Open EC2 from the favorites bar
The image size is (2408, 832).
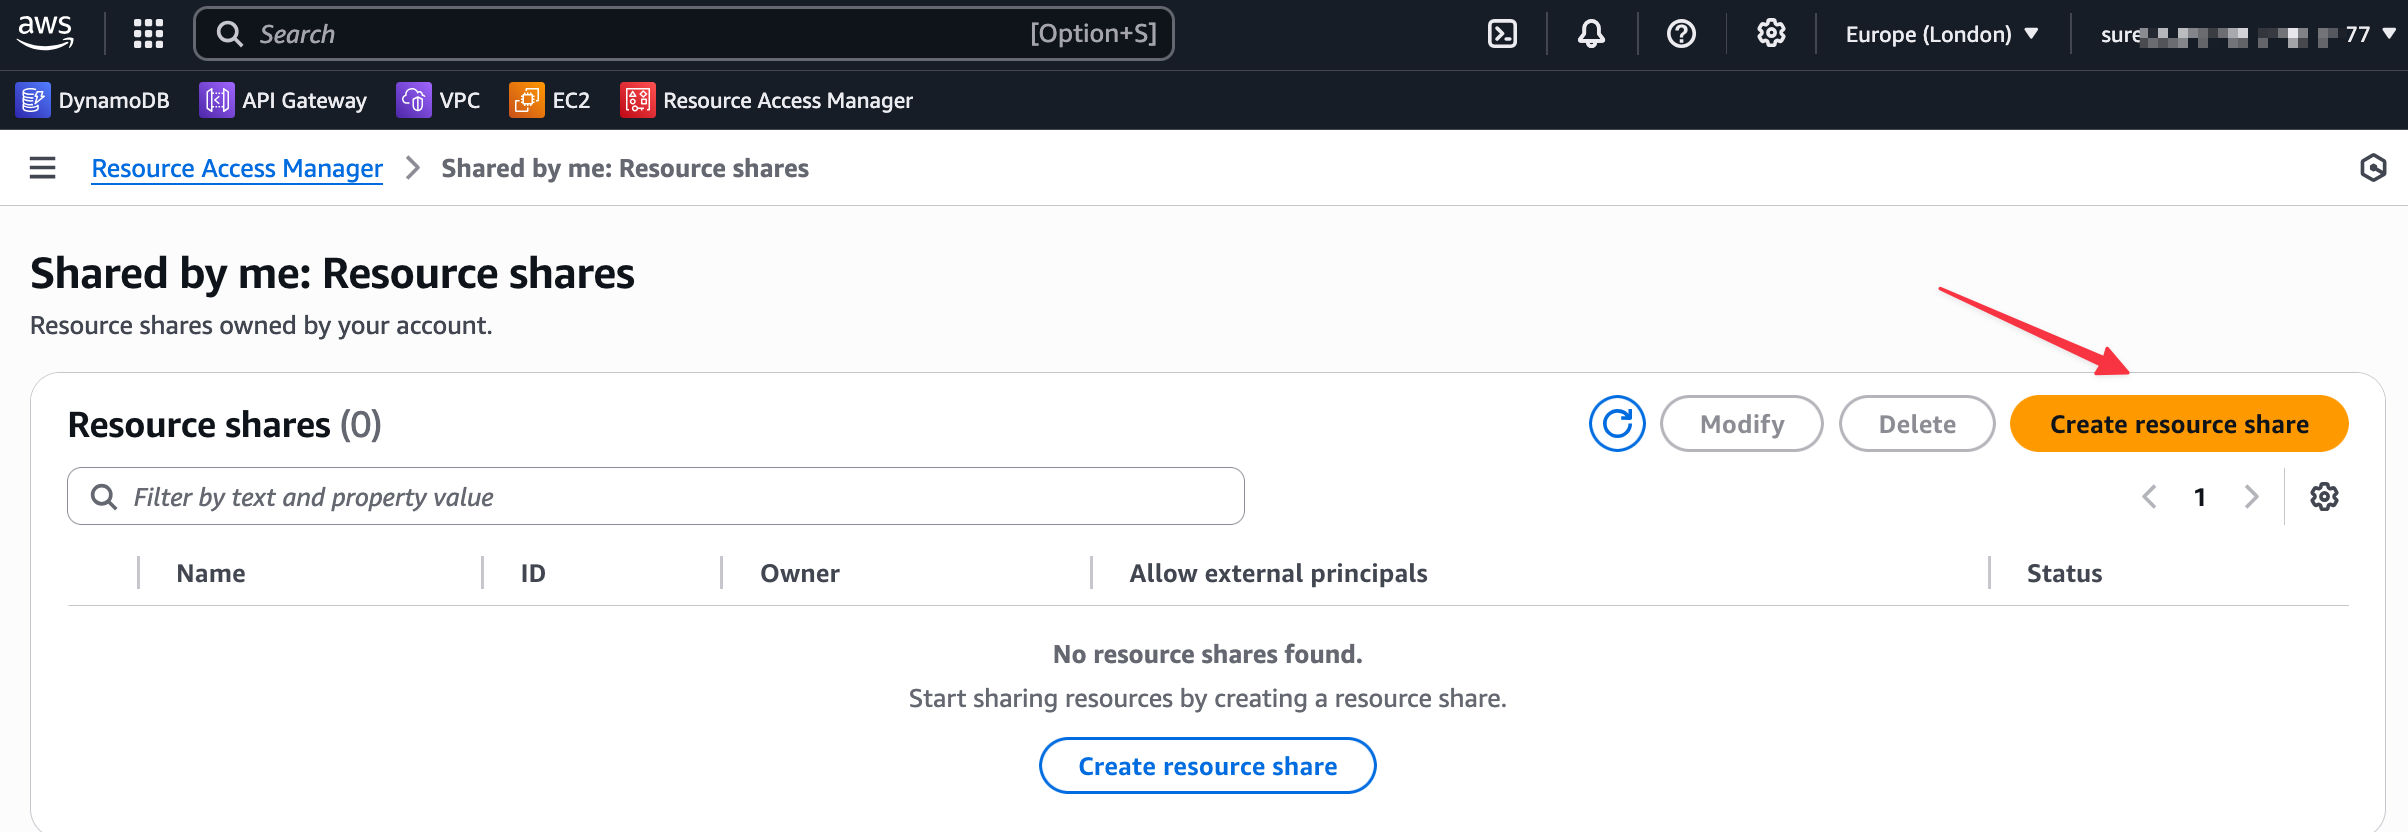coord(550,100)
